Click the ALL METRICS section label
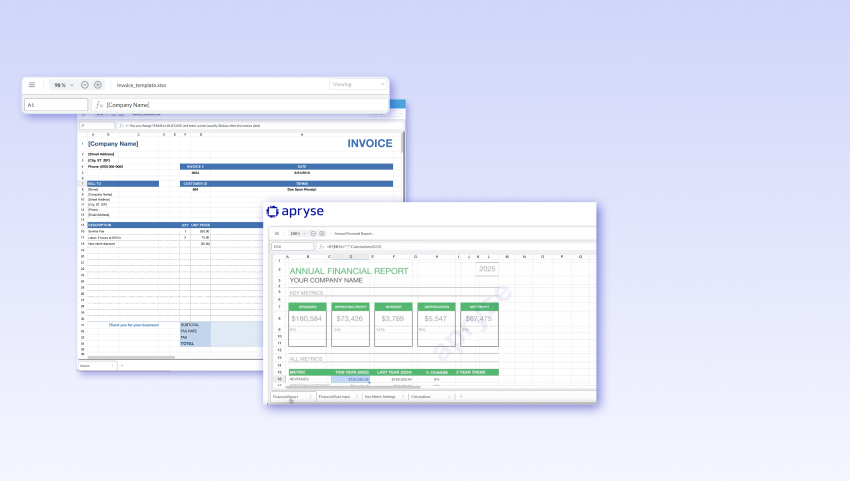This screenshot has height=481, width=850. click(x=306, y=359)
